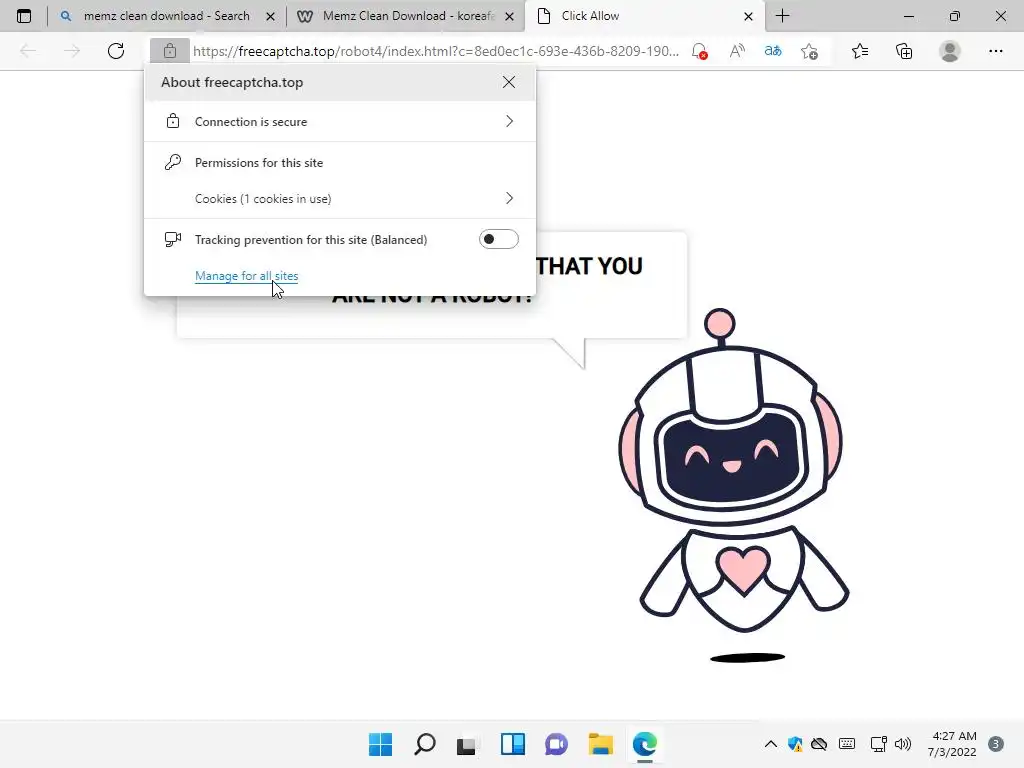
Task: Open Settings and more ellipsis menu
Action: coord(995,51)
